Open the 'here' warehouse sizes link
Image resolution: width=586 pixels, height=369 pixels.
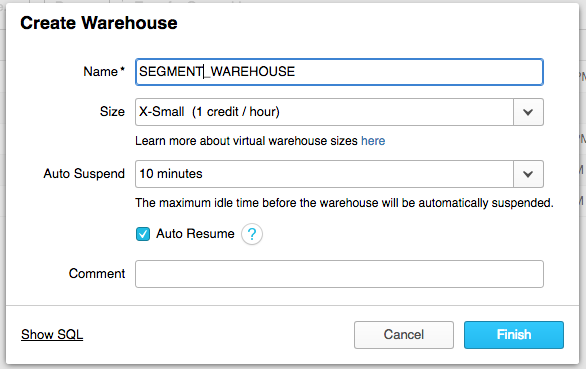pos(373,141)
